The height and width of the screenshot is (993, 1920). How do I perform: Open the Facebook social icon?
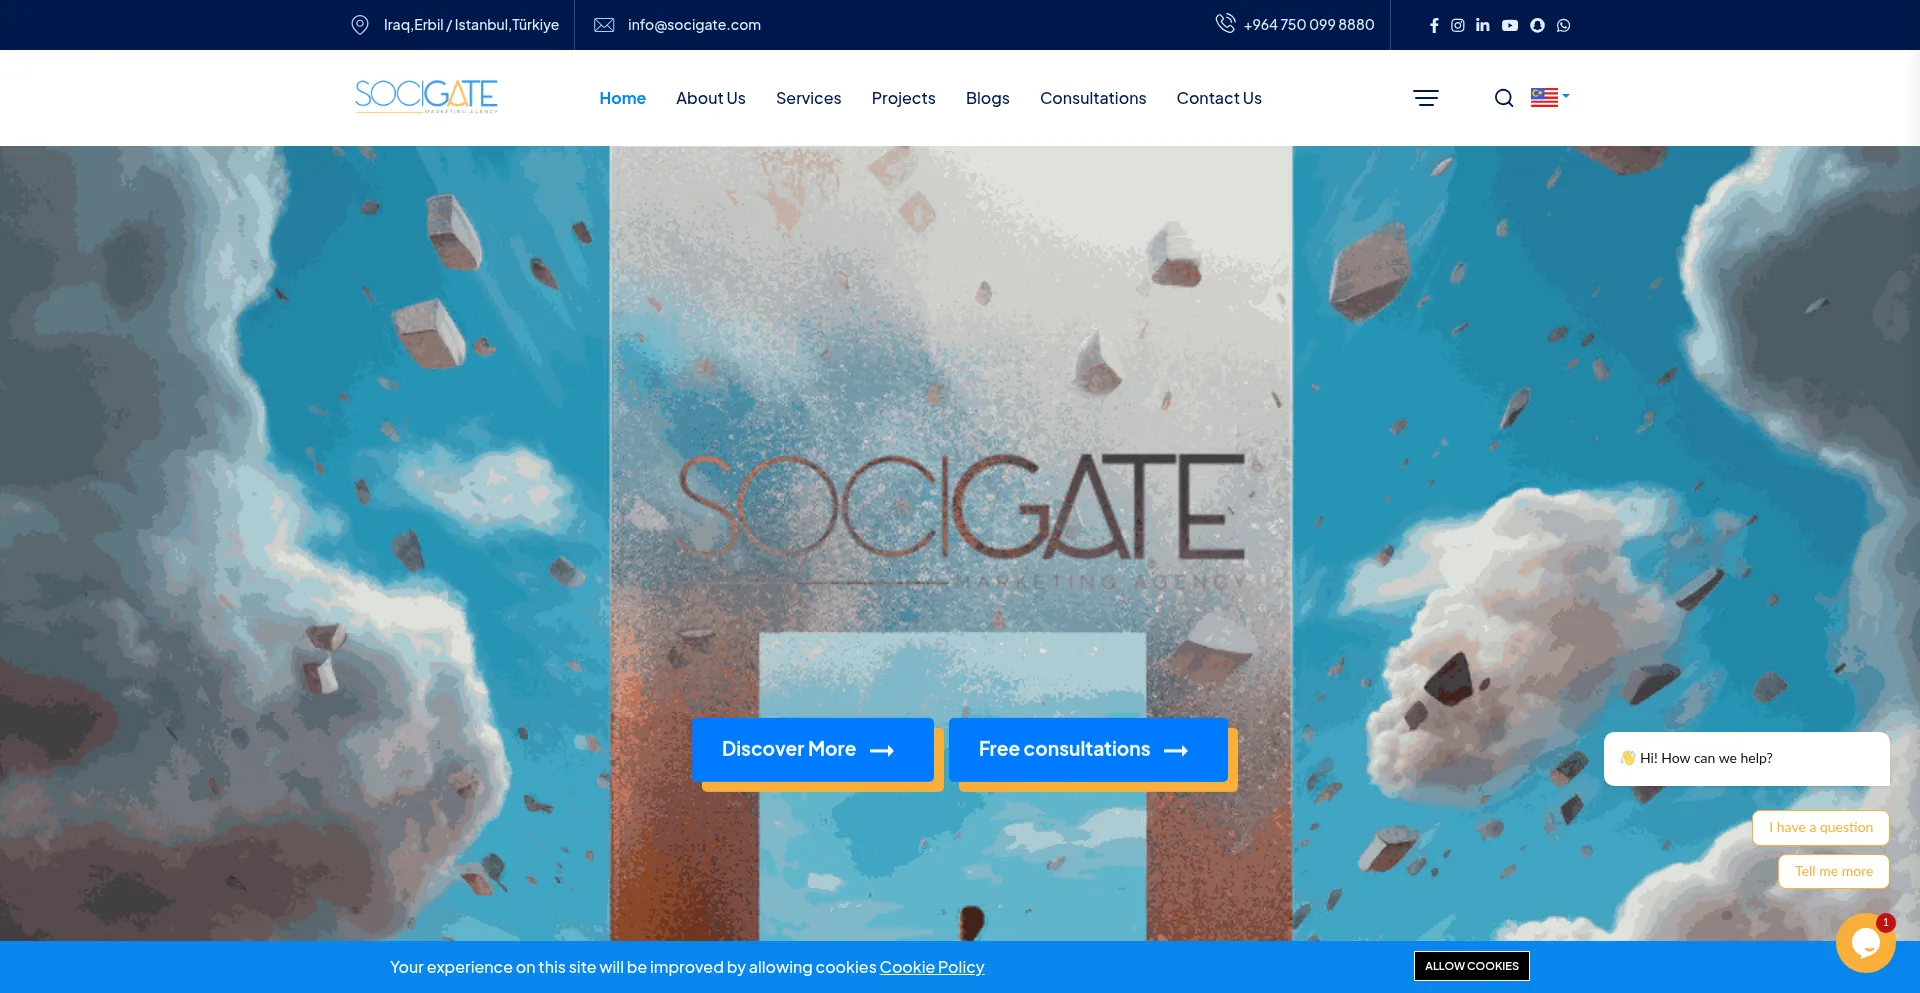pos(1434,25)
